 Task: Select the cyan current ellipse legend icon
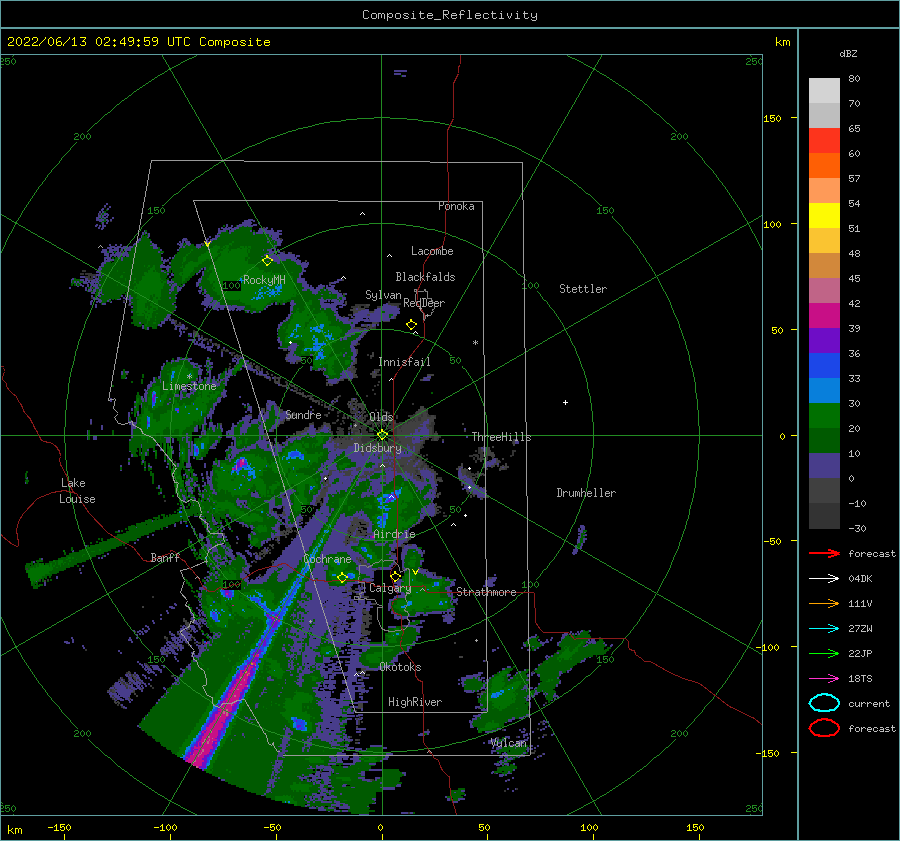pos(824,703)
